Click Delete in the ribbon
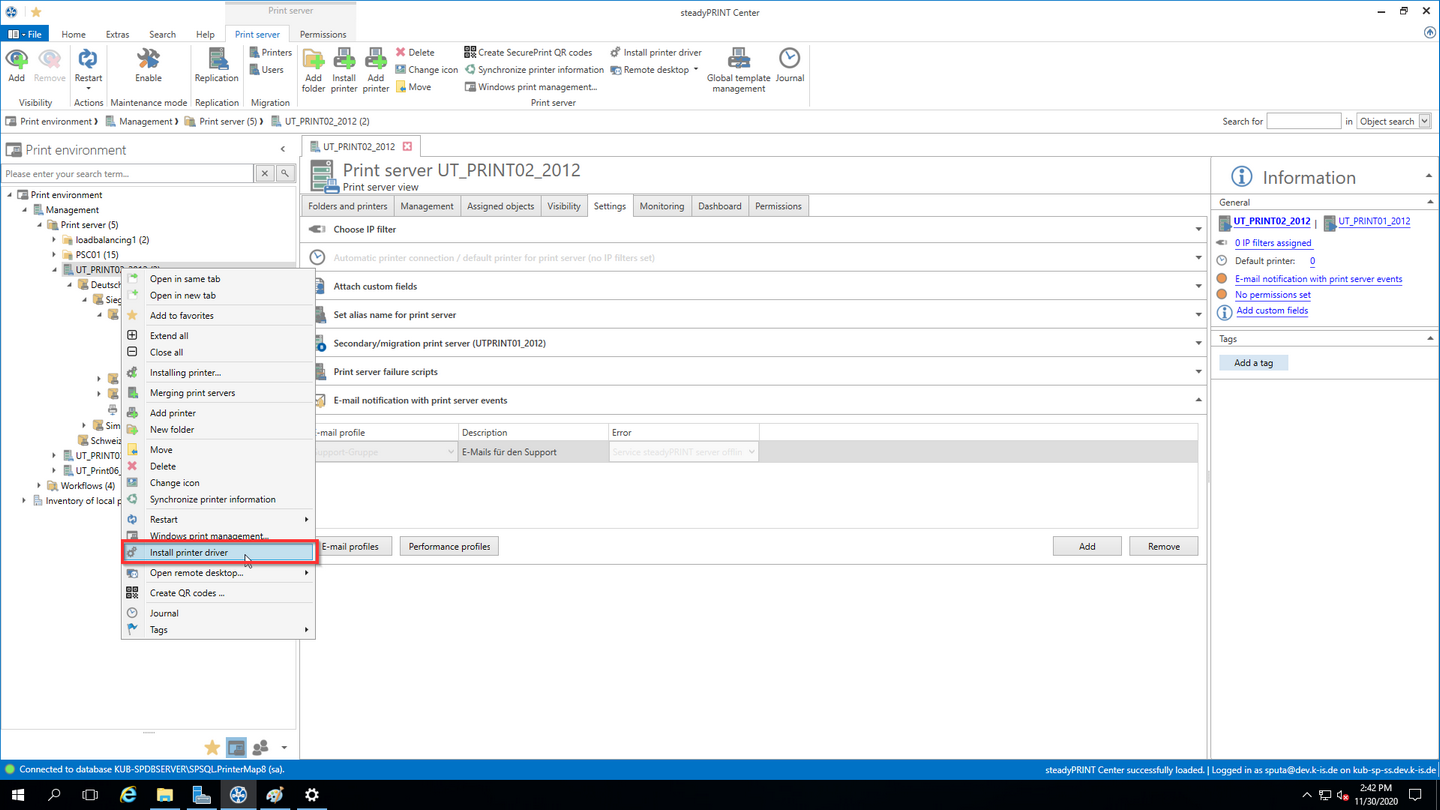Viewport: 1440px width, 810px height. click(x=415, y=52)
